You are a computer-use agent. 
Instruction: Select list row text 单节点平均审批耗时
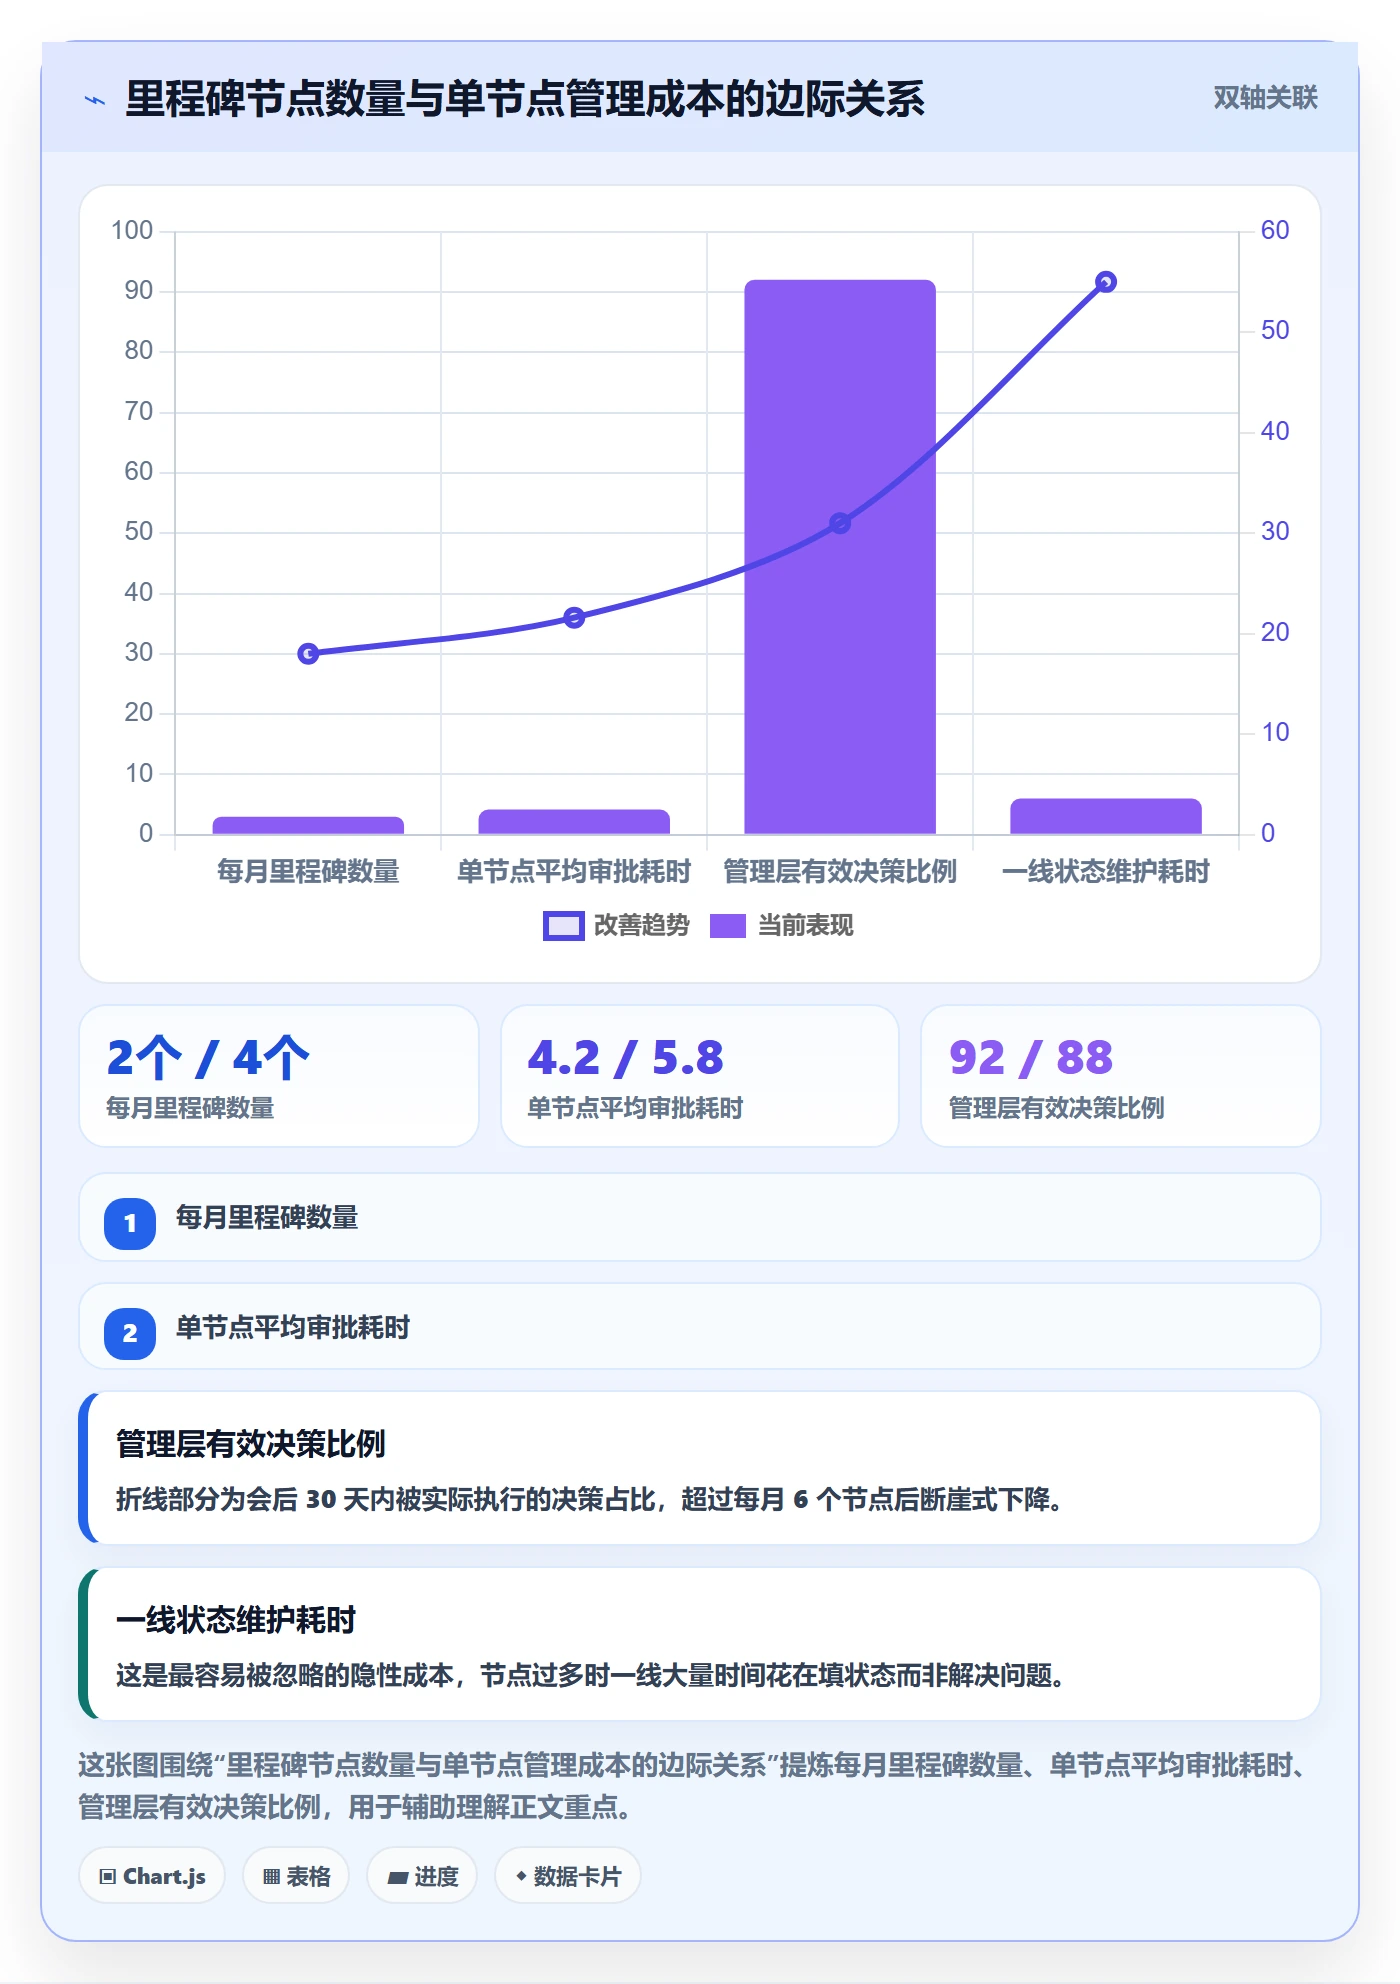click(293, 1328)
